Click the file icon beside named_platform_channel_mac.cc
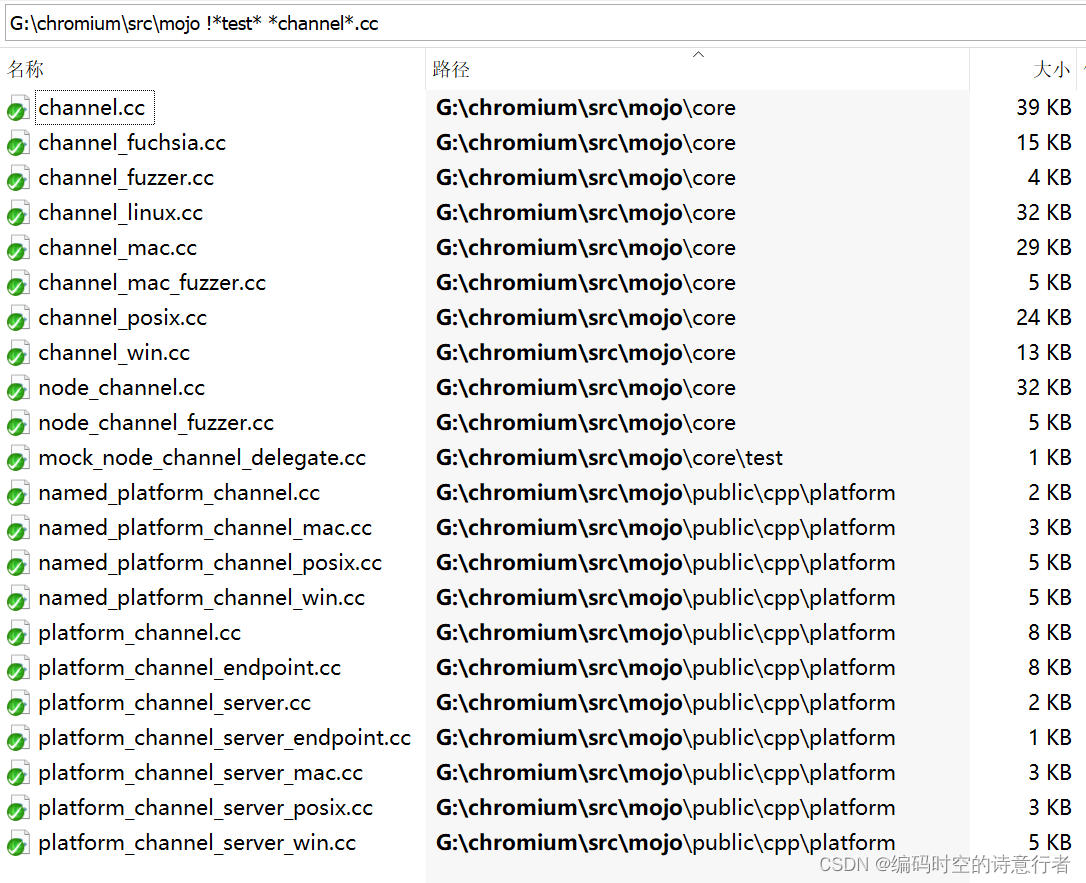The image size is (1086, 883). [18, 528]
